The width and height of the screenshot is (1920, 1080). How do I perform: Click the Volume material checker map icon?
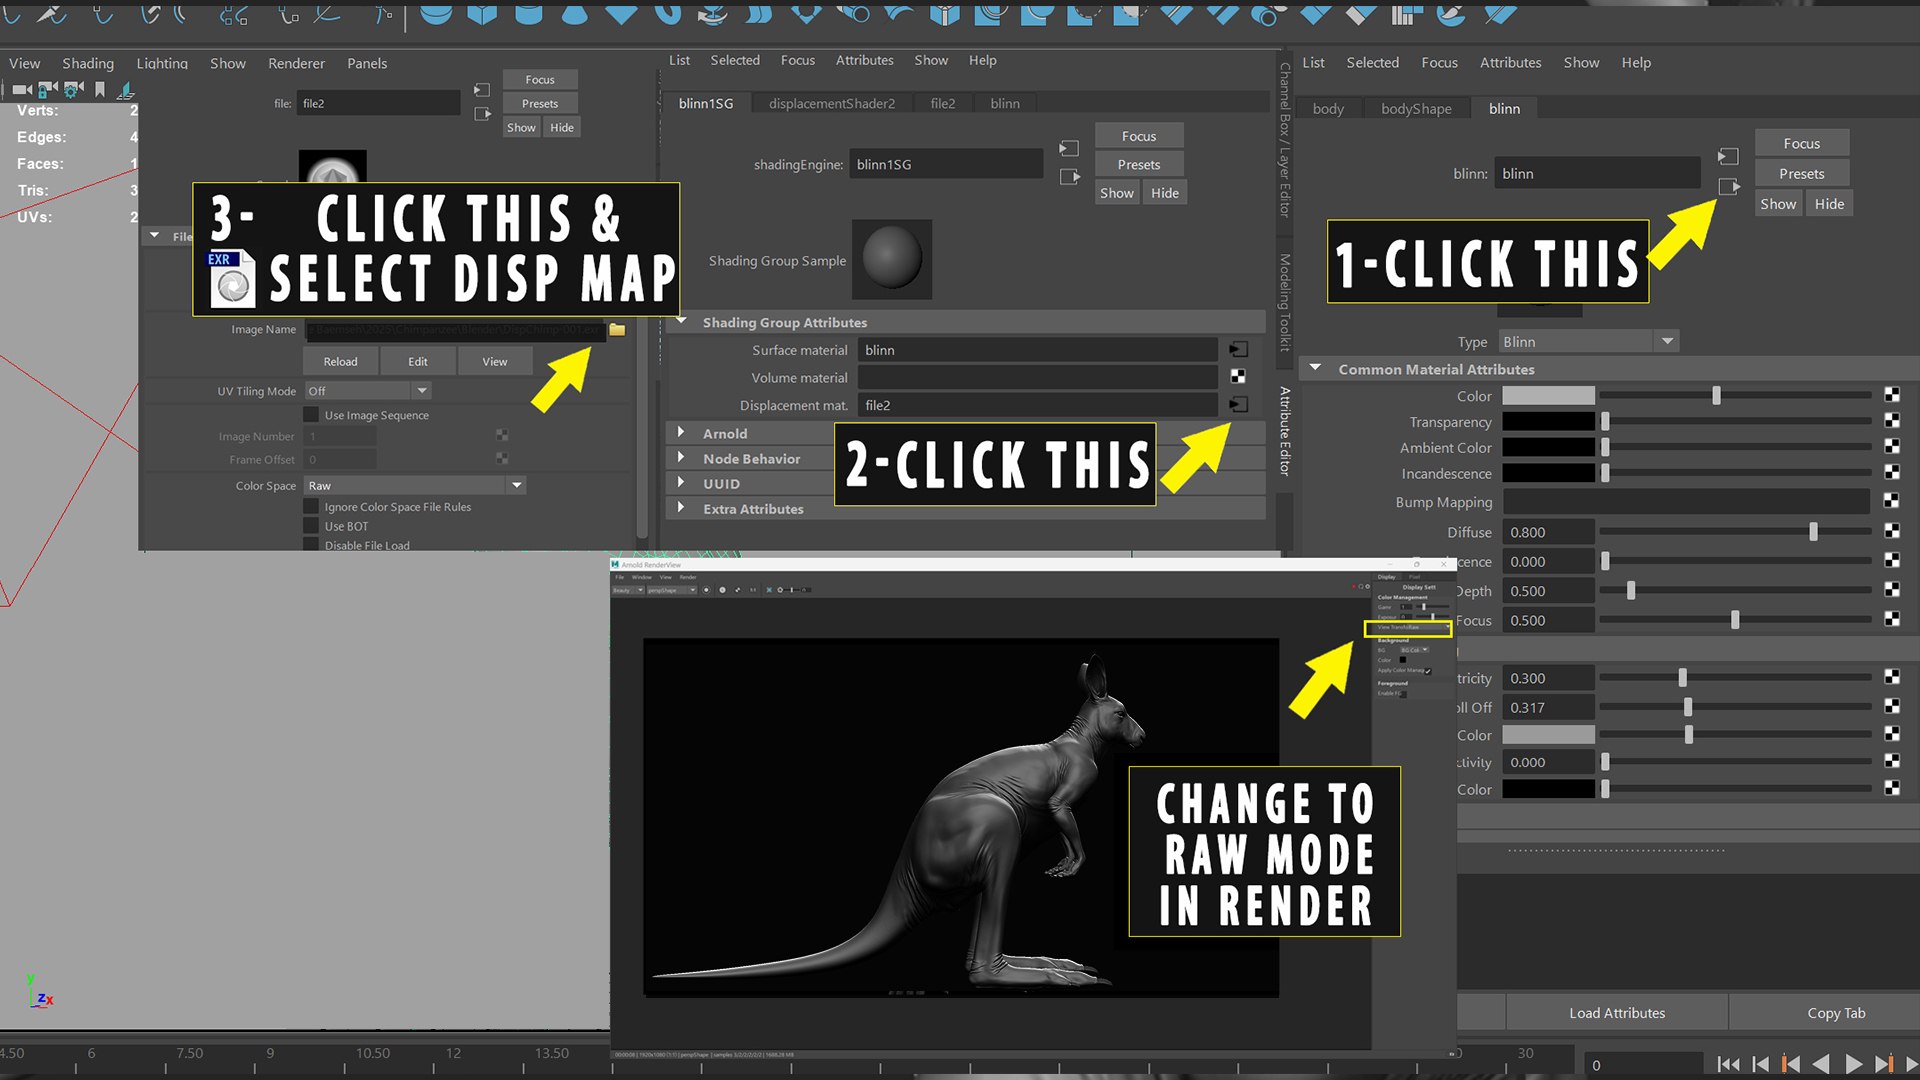click(1238, 377)
